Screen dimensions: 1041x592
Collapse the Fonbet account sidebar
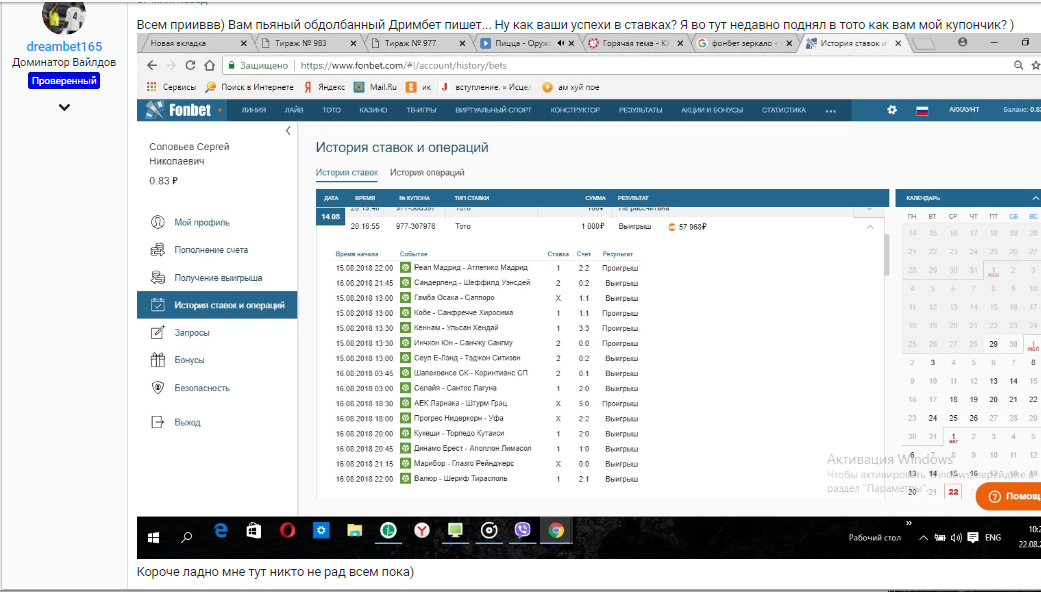point(288,131)
